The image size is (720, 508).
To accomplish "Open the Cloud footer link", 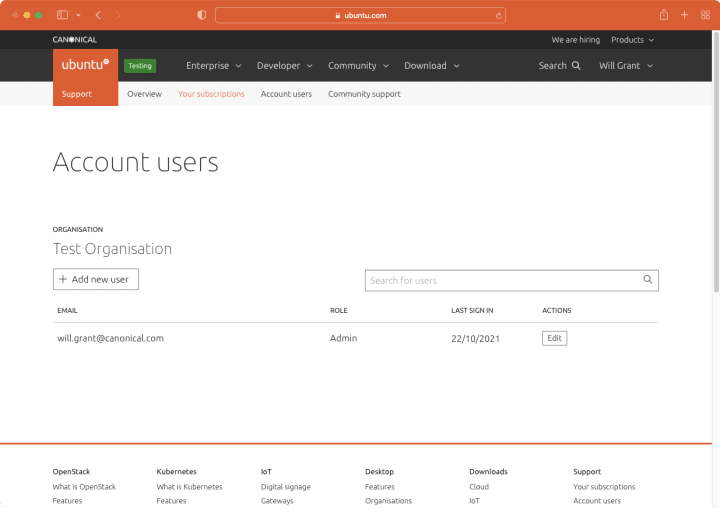I will tap(479, 487).
